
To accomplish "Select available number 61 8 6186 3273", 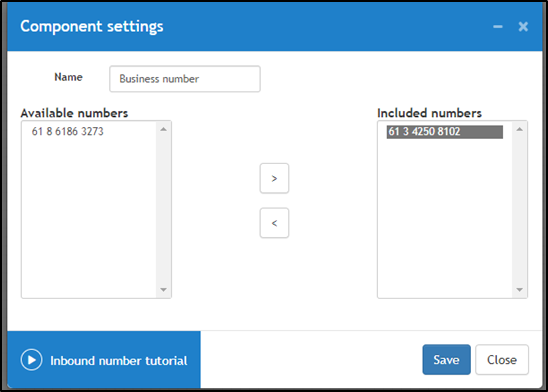I will (x=68, y=131).
